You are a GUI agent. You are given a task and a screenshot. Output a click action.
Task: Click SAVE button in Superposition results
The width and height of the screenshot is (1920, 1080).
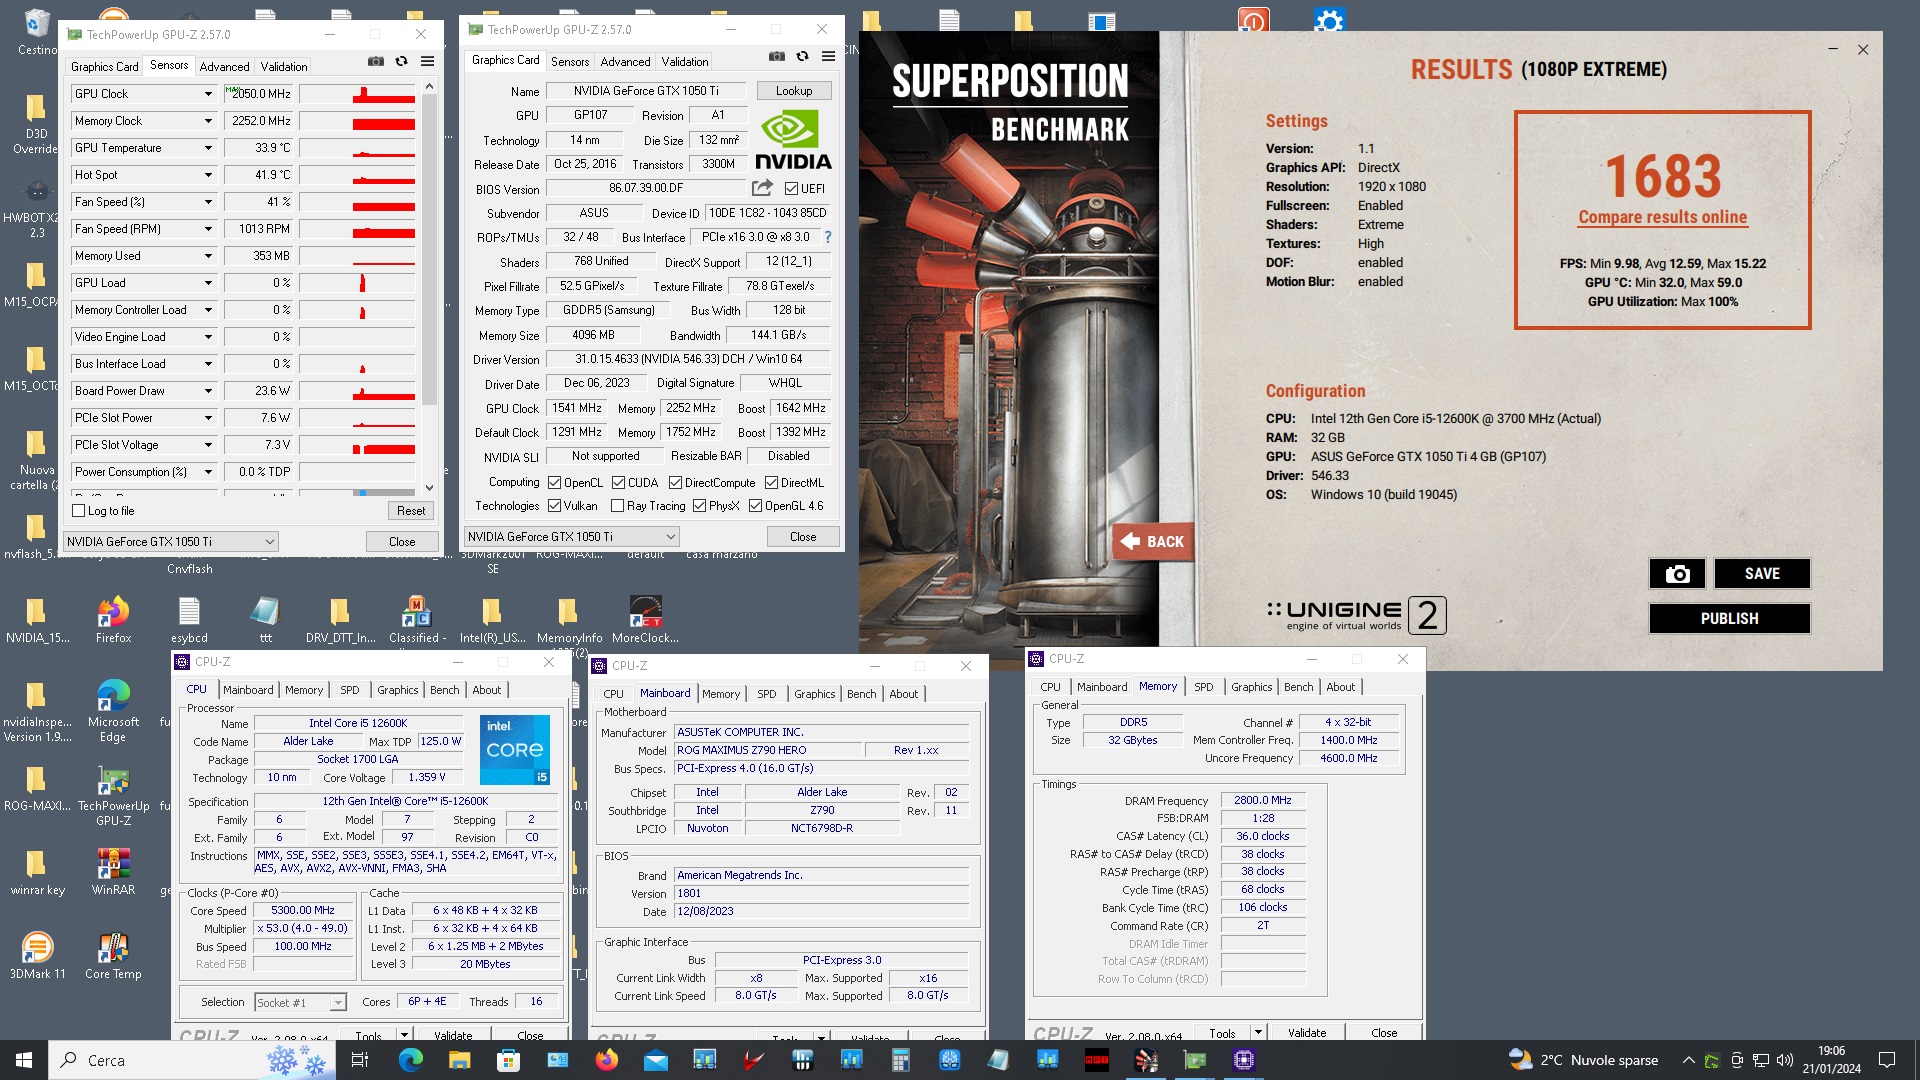[1762, 573]
